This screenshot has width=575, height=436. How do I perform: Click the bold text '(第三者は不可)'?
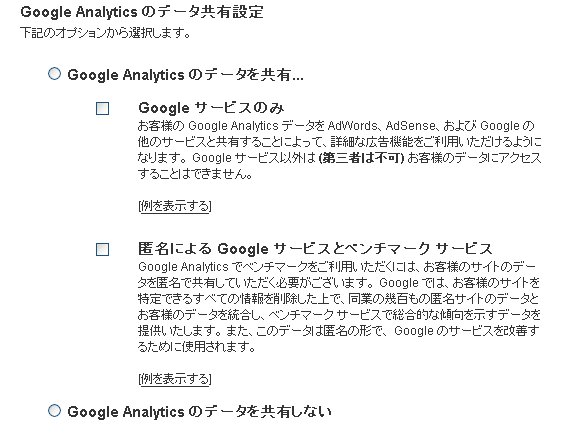coord(361,158)
